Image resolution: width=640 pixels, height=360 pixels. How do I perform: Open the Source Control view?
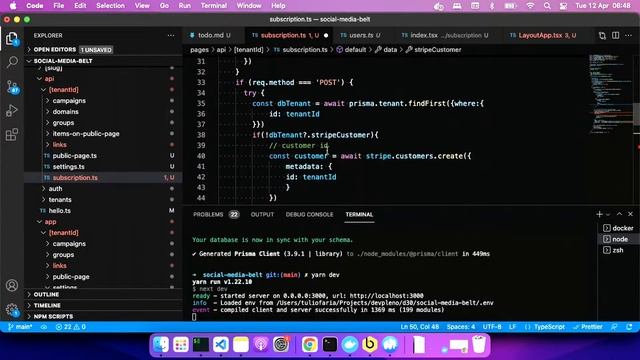(x=12, y=87)
